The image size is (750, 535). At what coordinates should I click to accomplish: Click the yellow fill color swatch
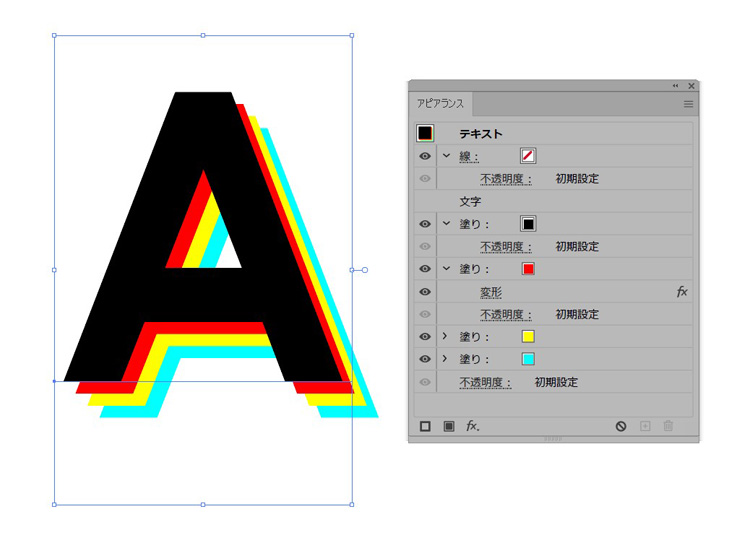(528, 337)
